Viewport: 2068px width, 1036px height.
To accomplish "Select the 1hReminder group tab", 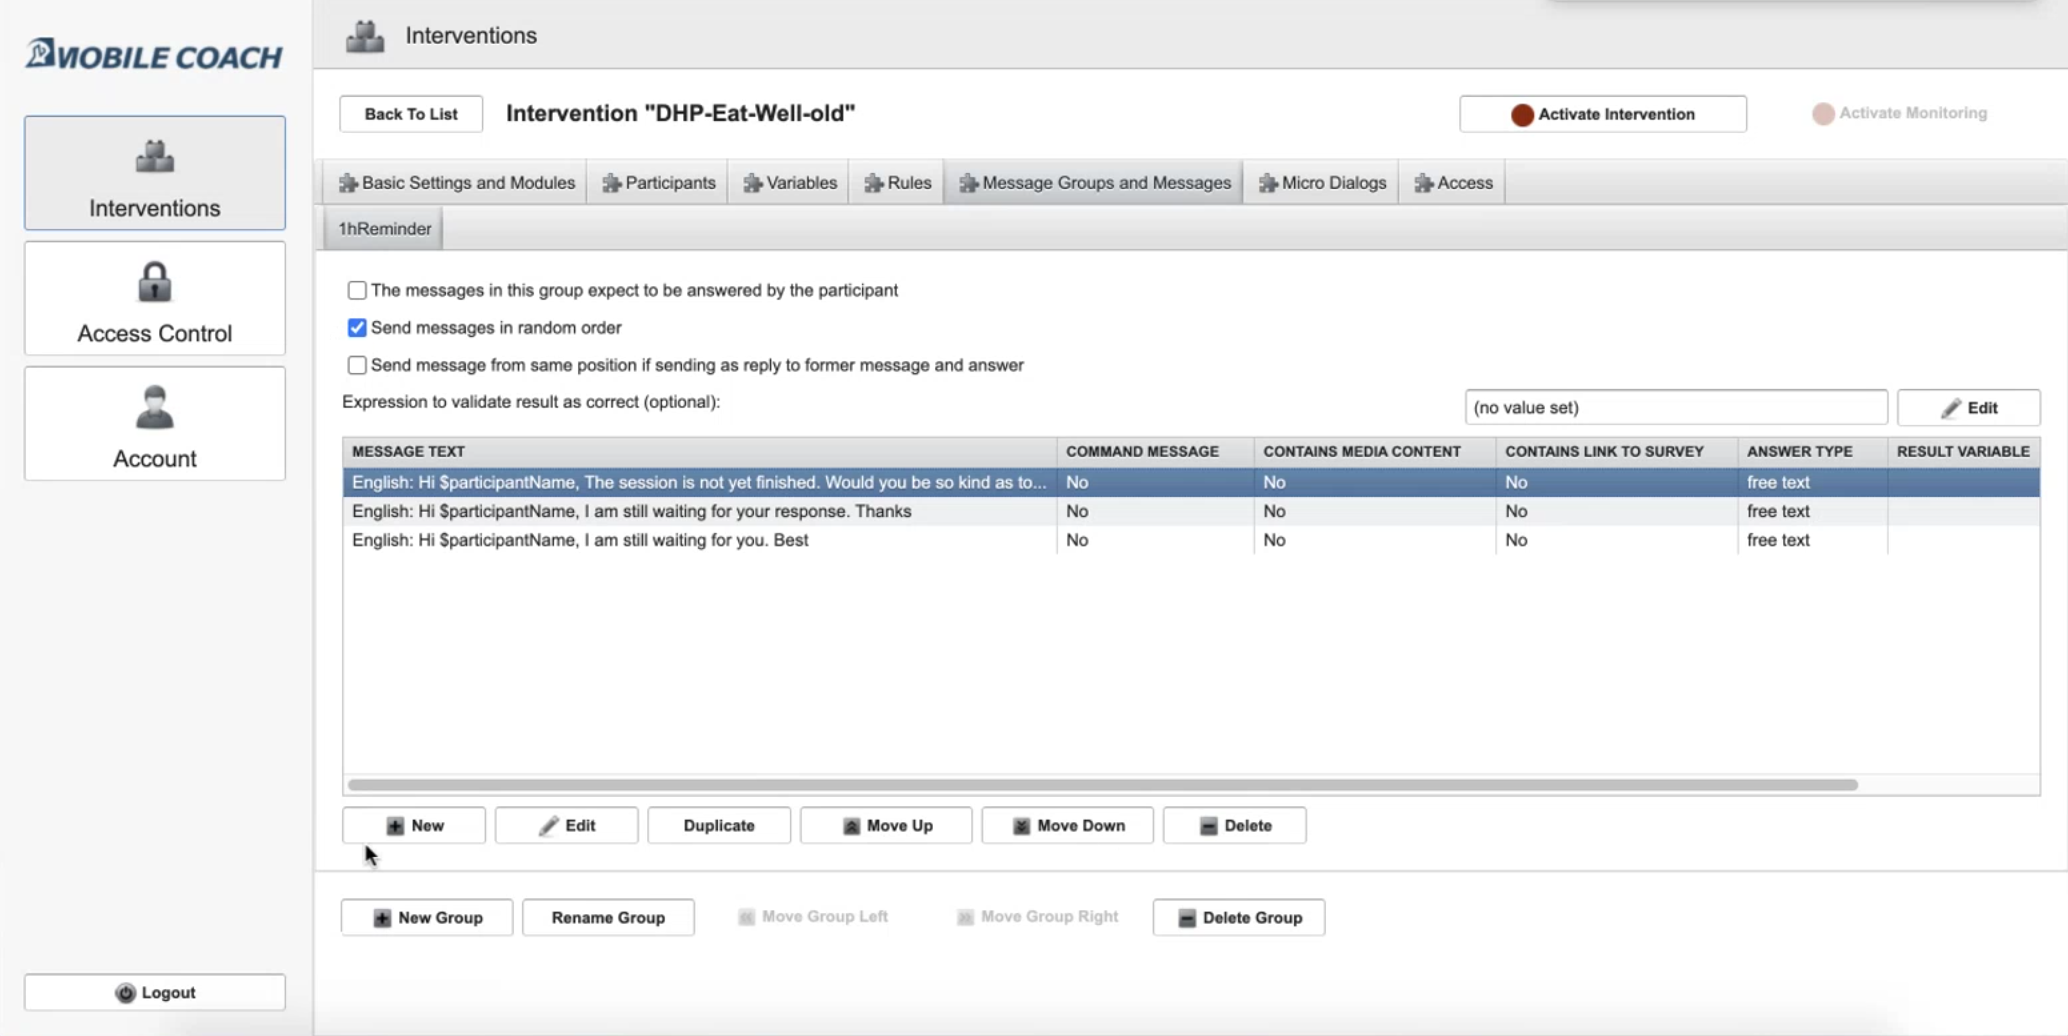I will click(x=385, y=229).
